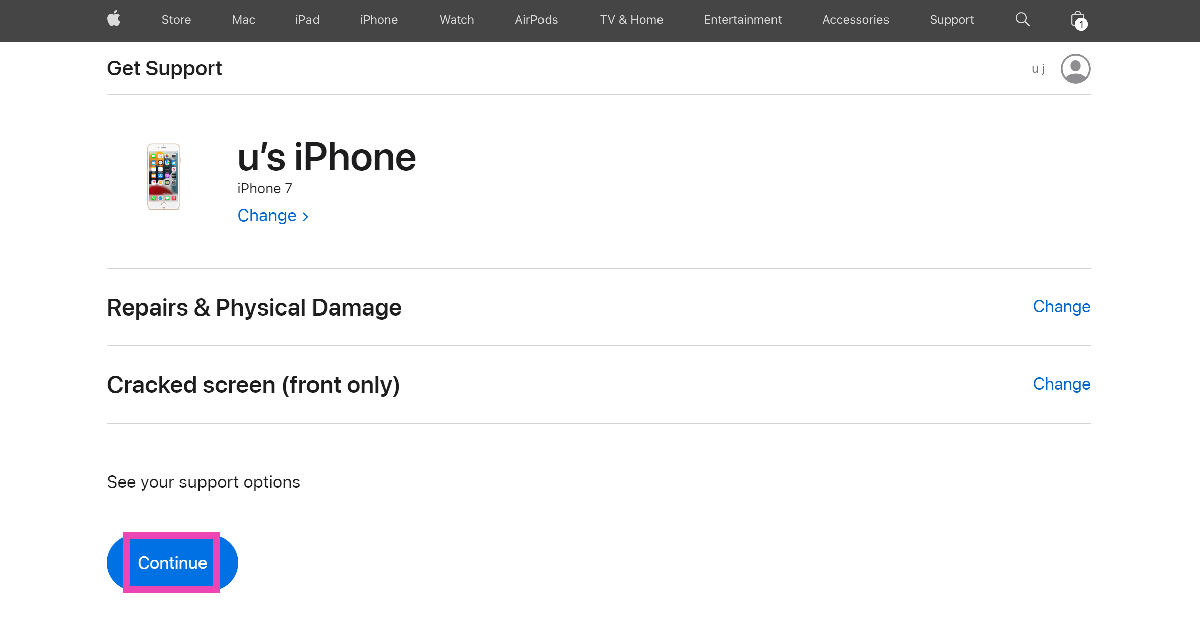The height and width of the screenshot is (628, 1200).
Task: Change the Cracked screen selection
Action: coord(1061,384)
